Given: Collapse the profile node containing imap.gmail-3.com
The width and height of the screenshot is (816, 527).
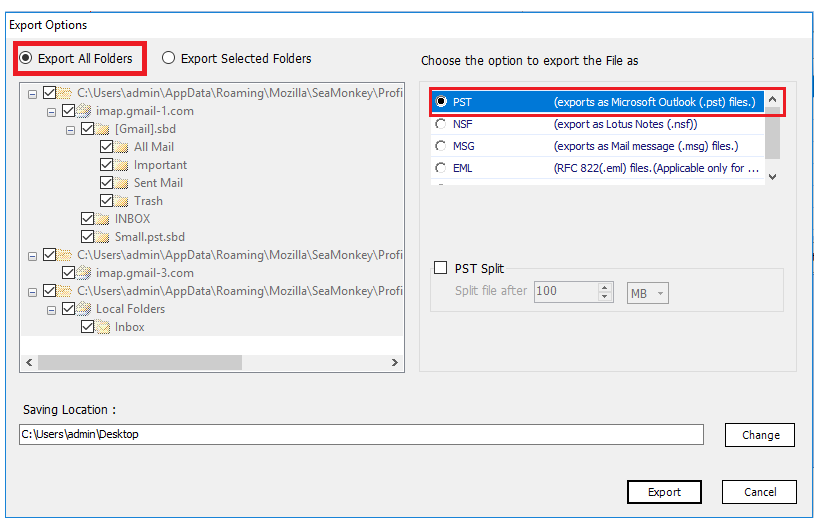Looking at the screenshot, I should point(32,256).
